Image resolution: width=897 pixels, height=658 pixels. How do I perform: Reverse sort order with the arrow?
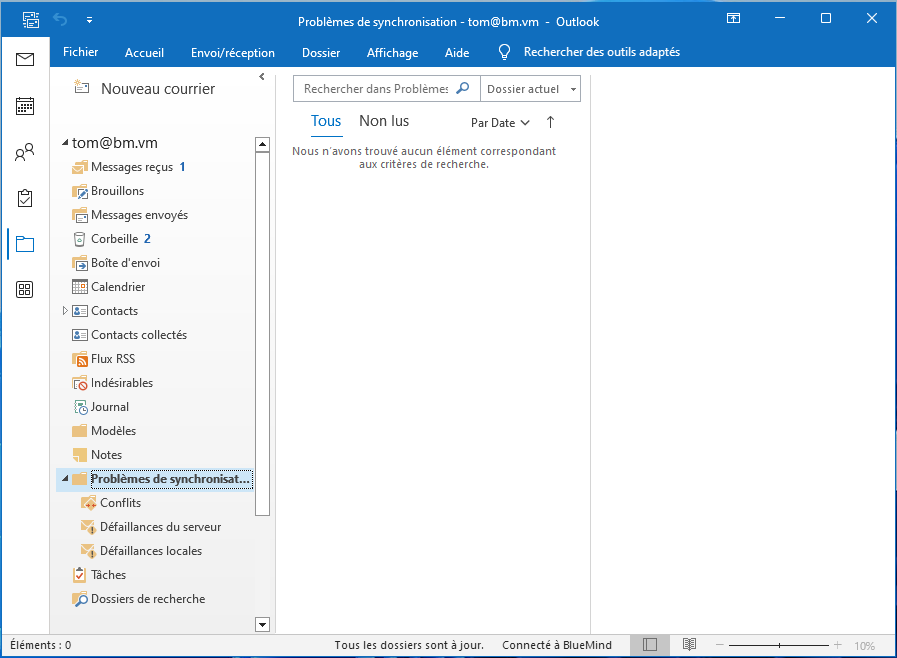[550, 122]
